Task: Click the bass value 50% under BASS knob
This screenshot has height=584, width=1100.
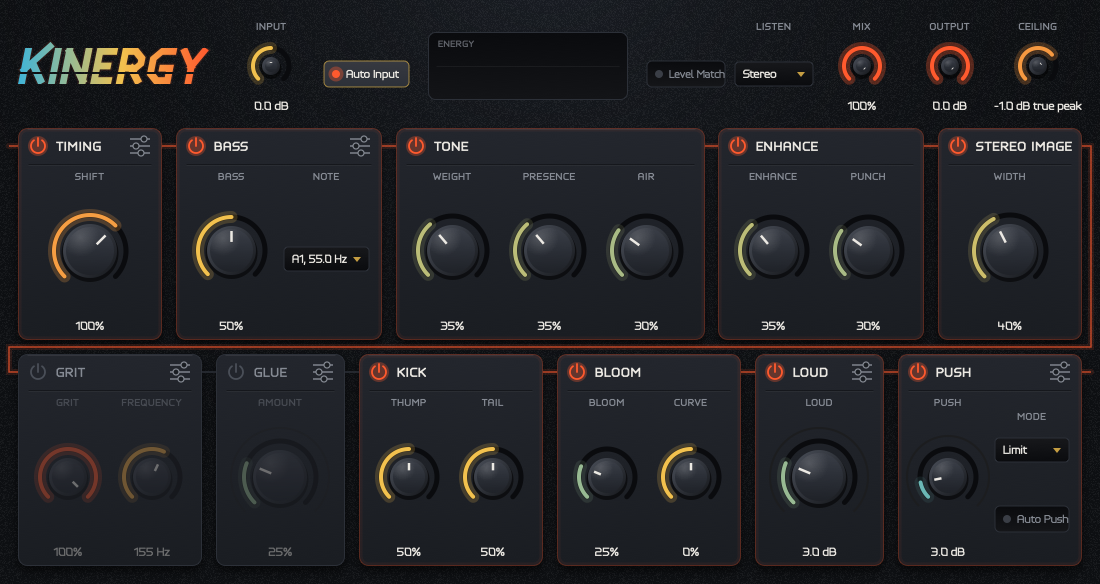Action: pos(231,326)
